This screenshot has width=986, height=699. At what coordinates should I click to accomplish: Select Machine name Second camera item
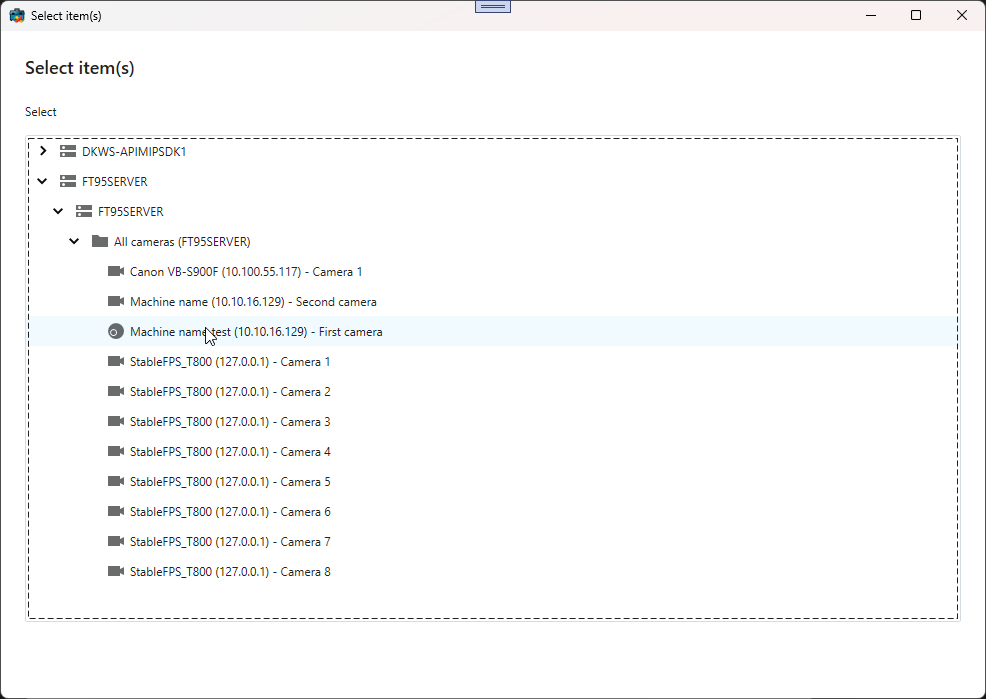pyautogui.click(x=253, y=301)
